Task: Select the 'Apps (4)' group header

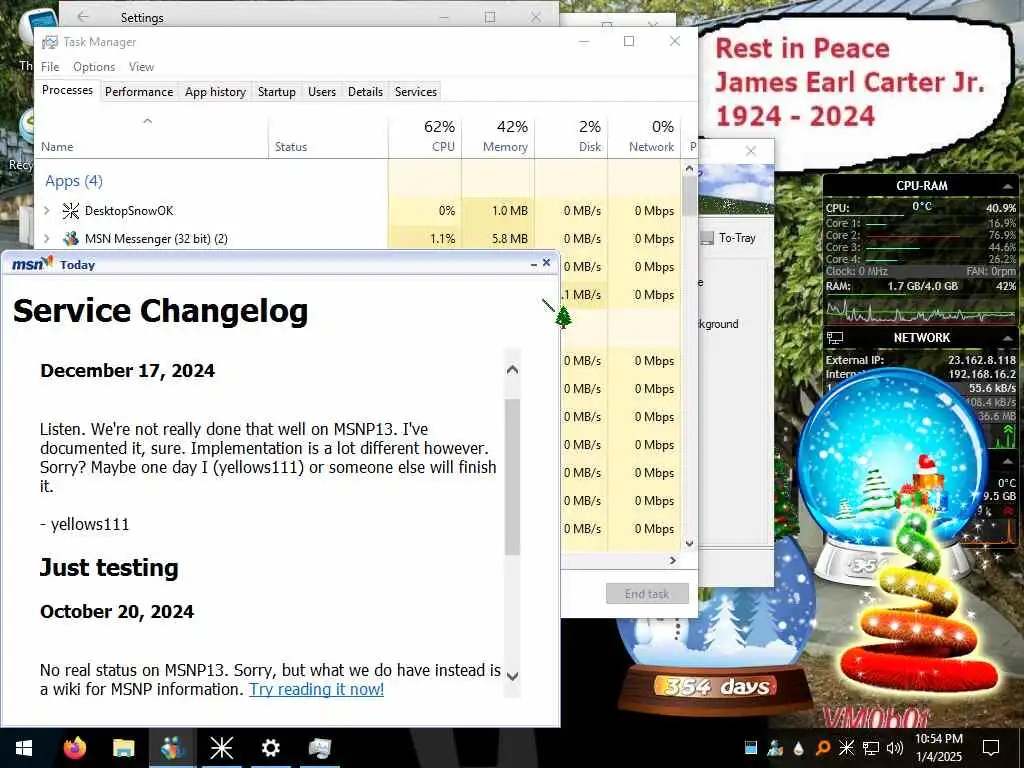Action: pyautogui.click(x=74, y=181)
